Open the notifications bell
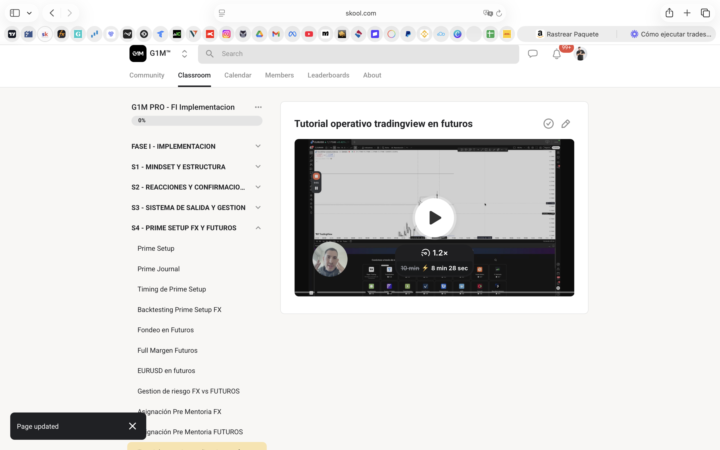Viewport: 720px width, 450px height. tap(557, 54)
